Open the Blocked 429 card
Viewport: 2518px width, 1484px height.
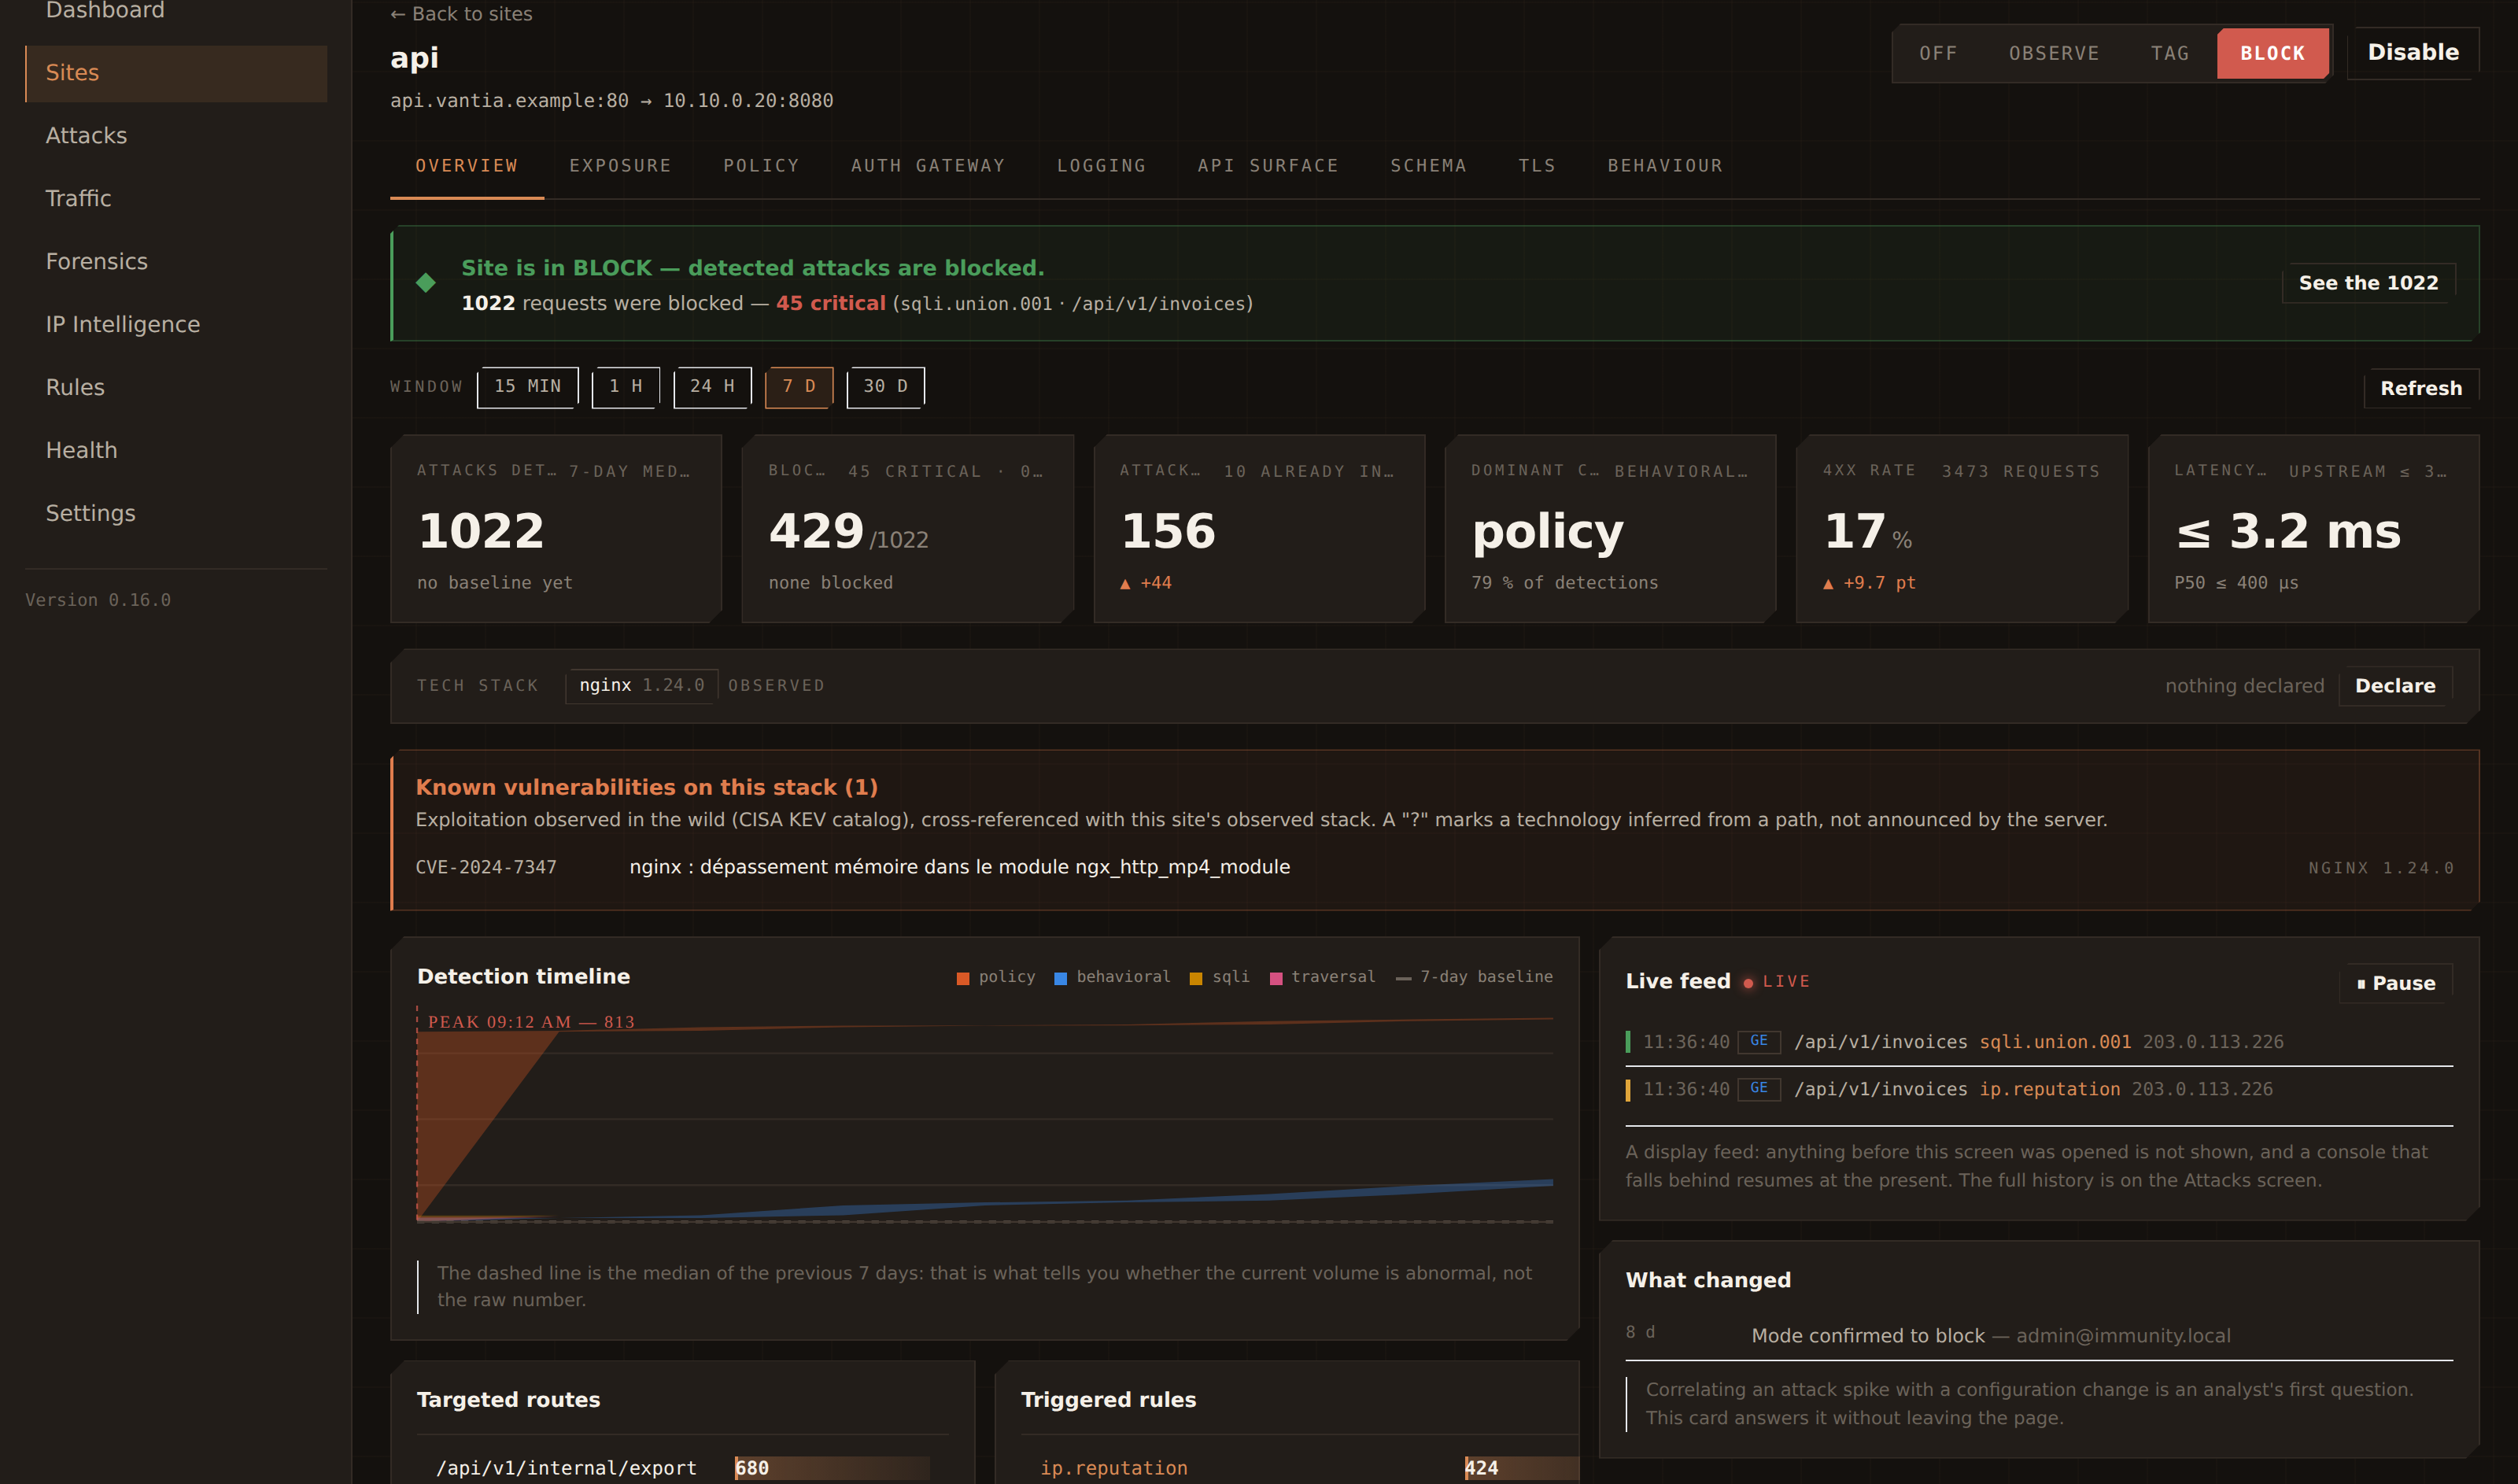click(907, 528)
